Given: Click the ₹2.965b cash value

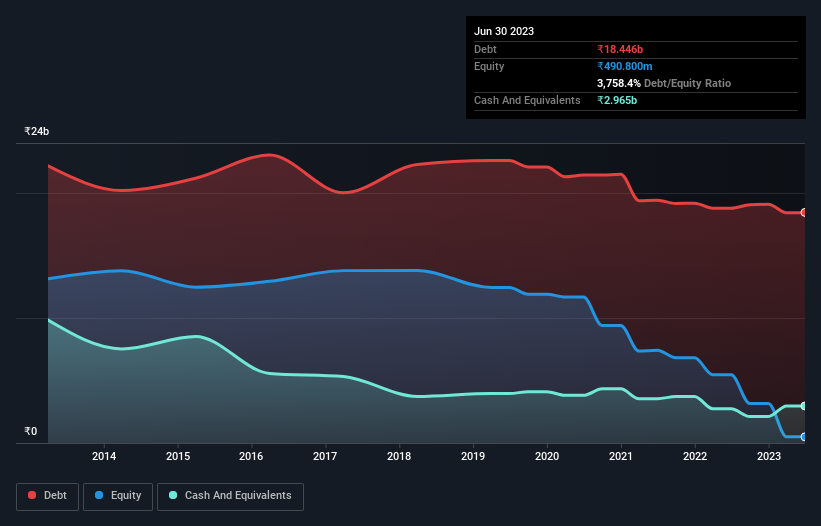Looking at the screenshot, I should pyautogui.click(x=617, y=100).
